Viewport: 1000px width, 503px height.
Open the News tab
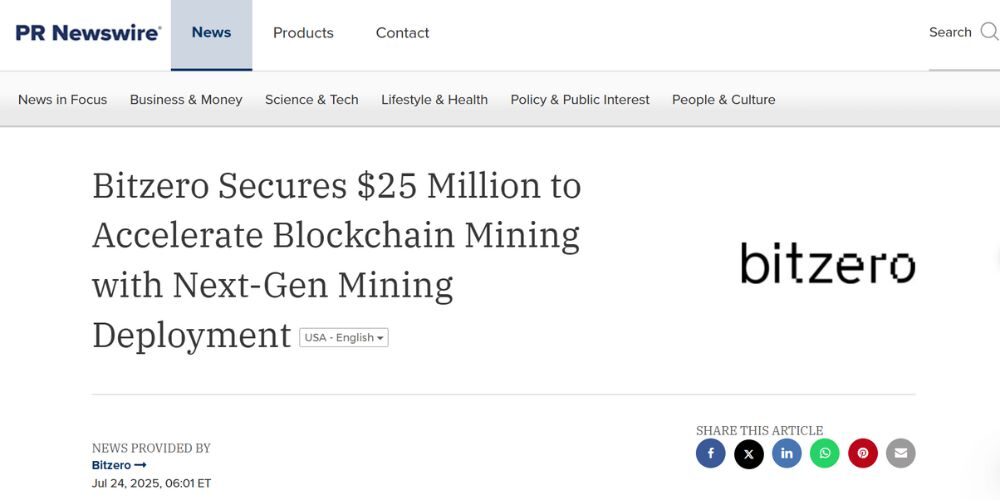coord(211,33)
